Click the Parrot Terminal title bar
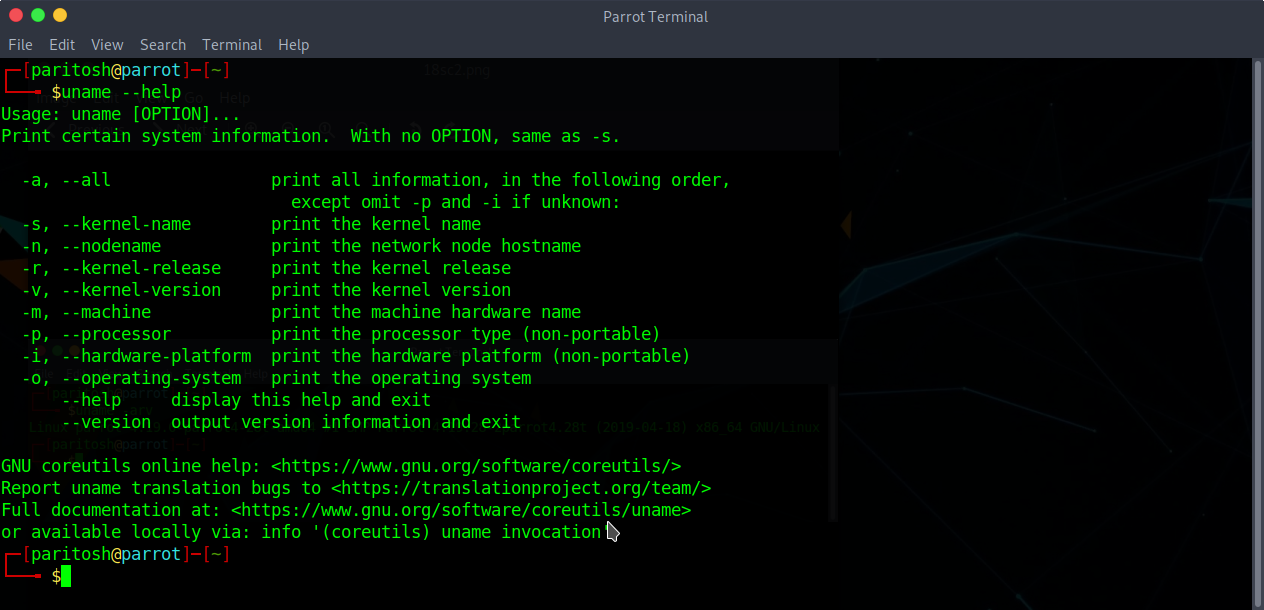This screenshot has width=1264, height=610. pos(655,16)
